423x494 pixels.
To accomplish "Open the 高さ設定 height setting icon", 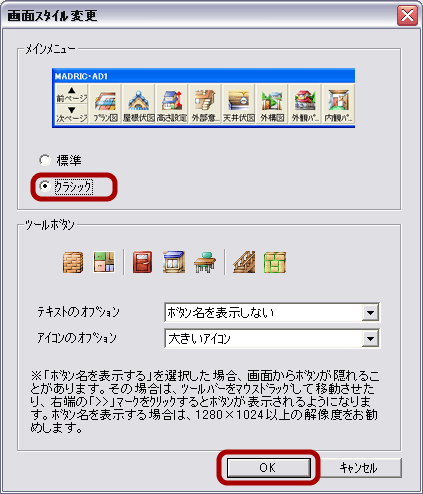I will 172,104.
